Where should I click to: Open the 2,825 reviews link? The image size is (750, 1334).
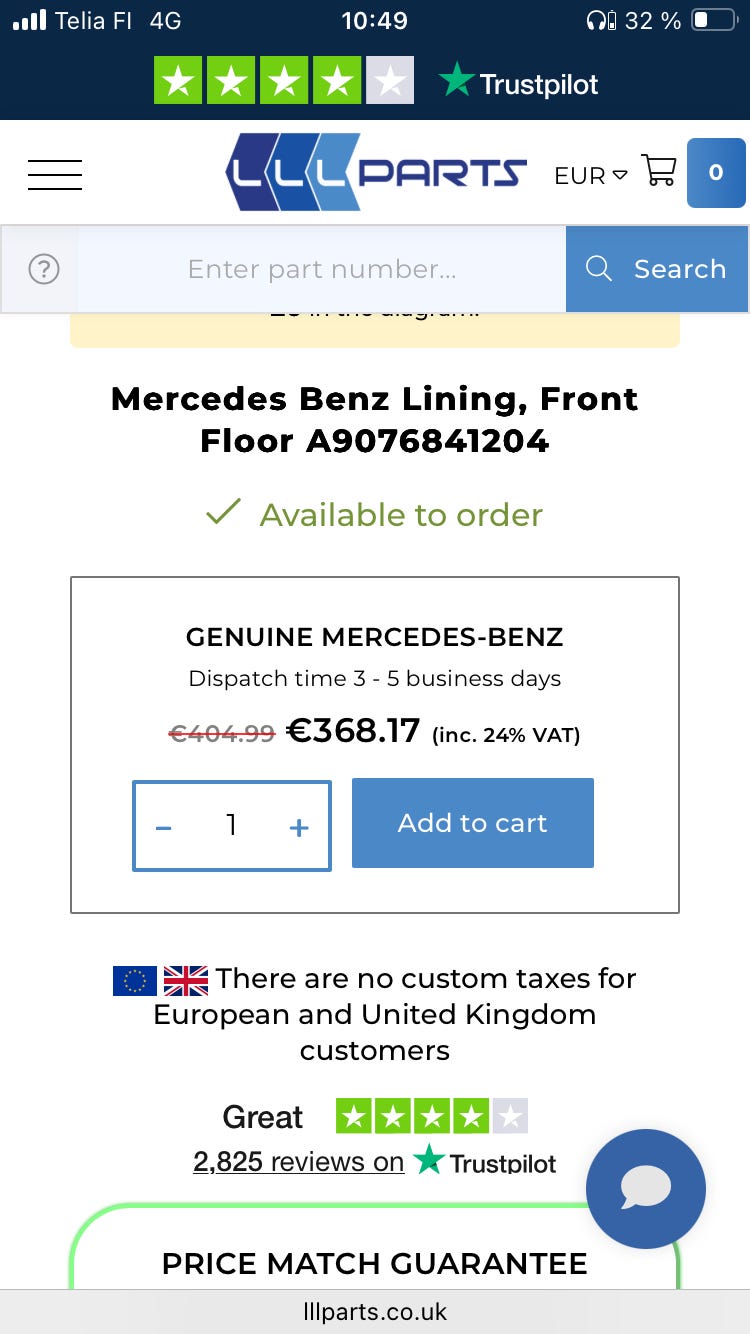click(298, 1161)
